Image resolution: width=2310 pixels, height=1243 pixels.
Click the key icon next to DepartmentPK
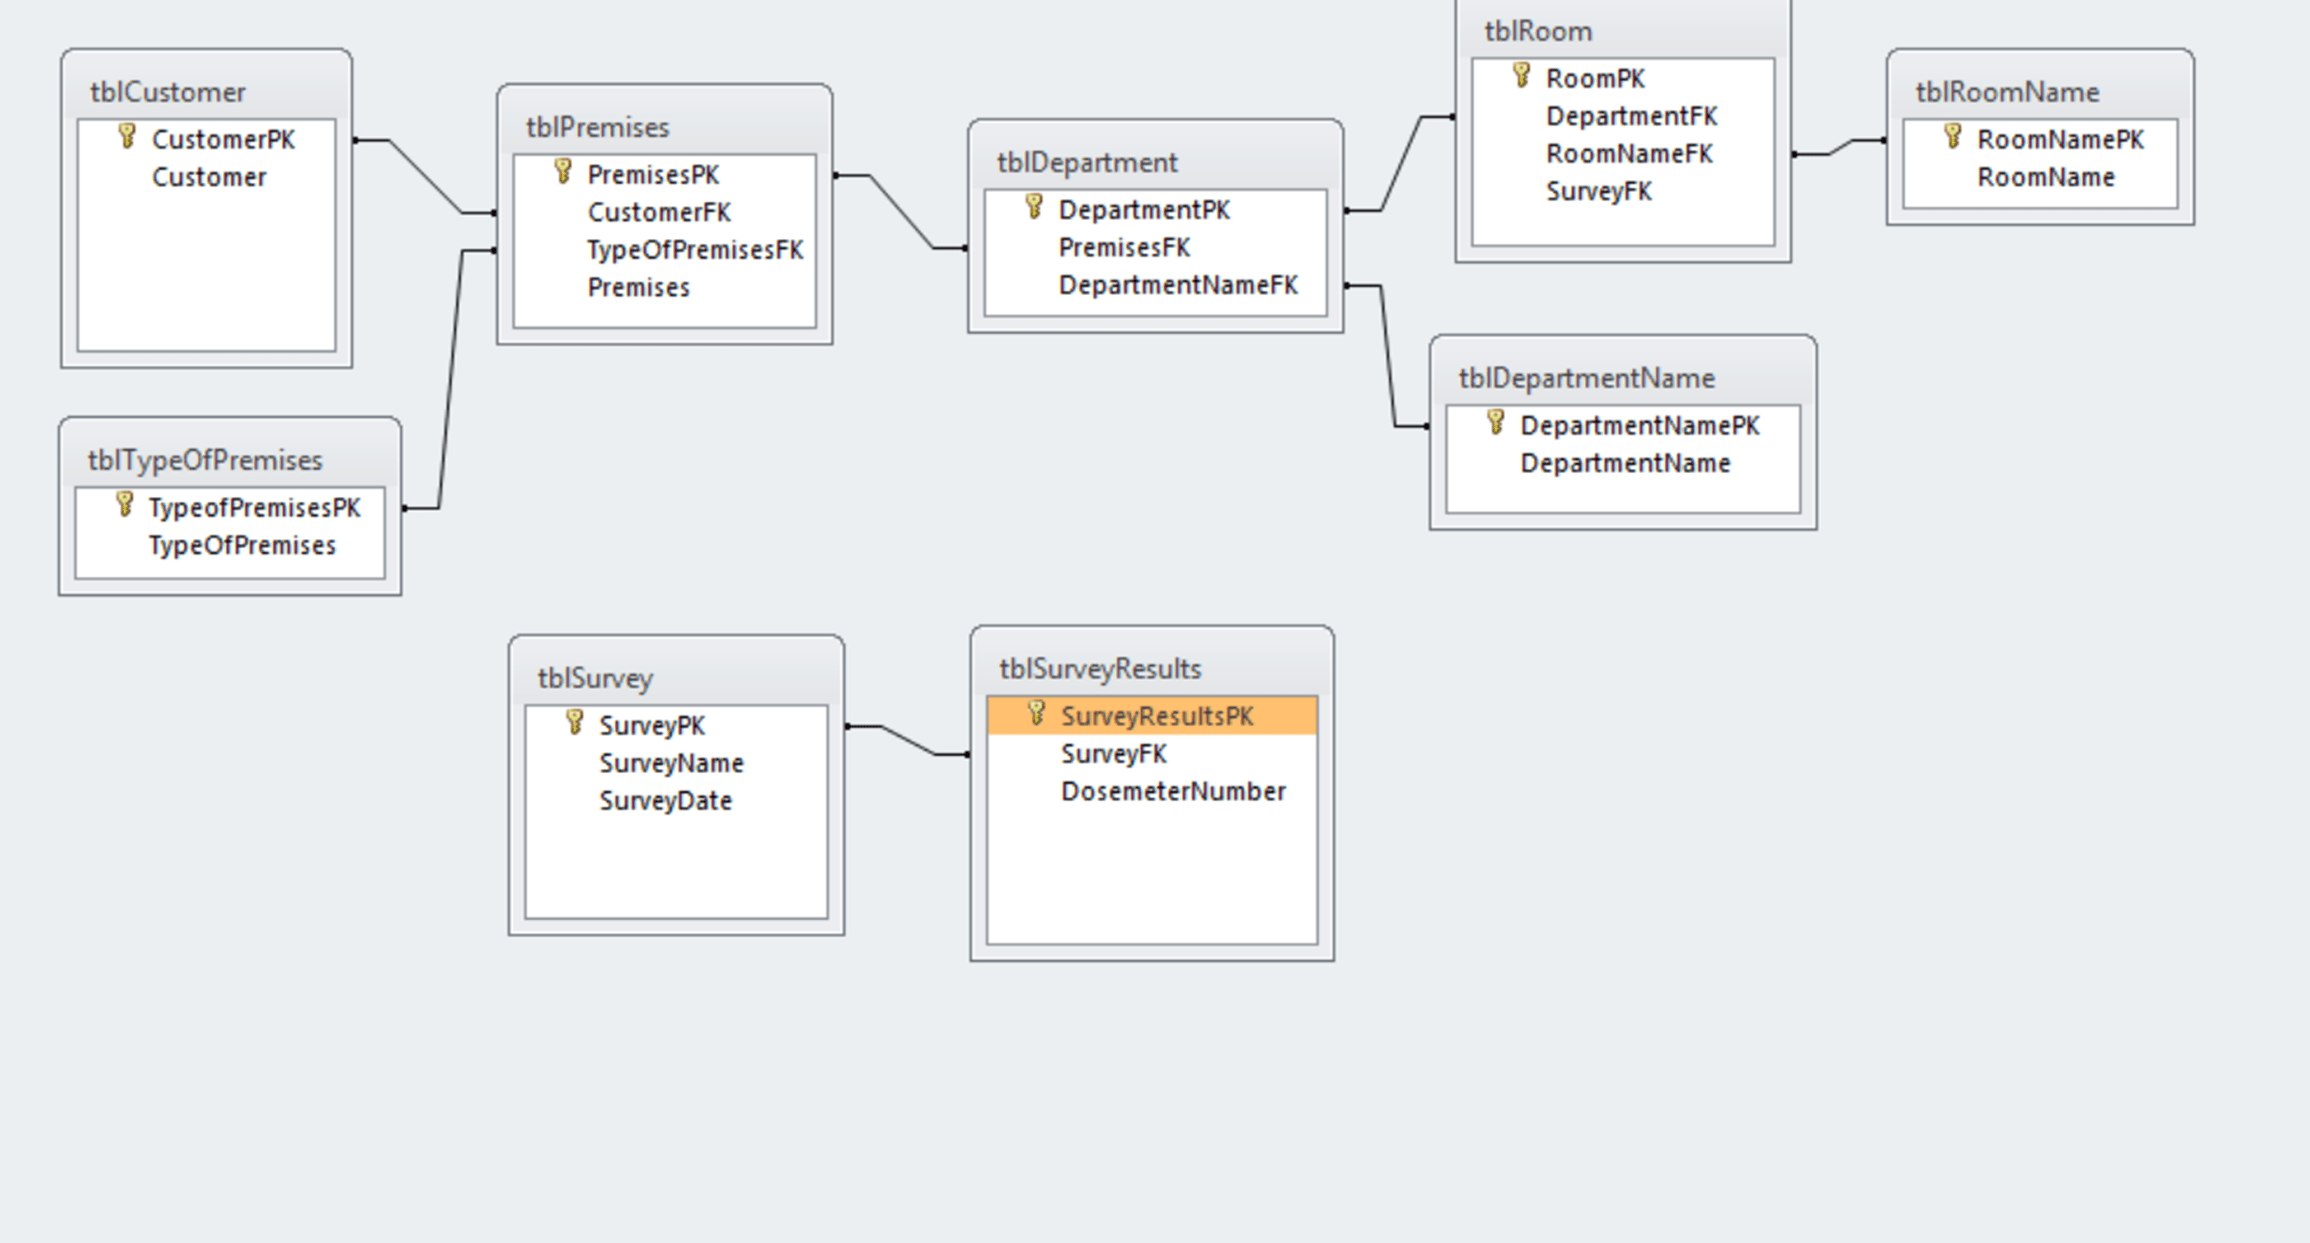point(1034,207)
